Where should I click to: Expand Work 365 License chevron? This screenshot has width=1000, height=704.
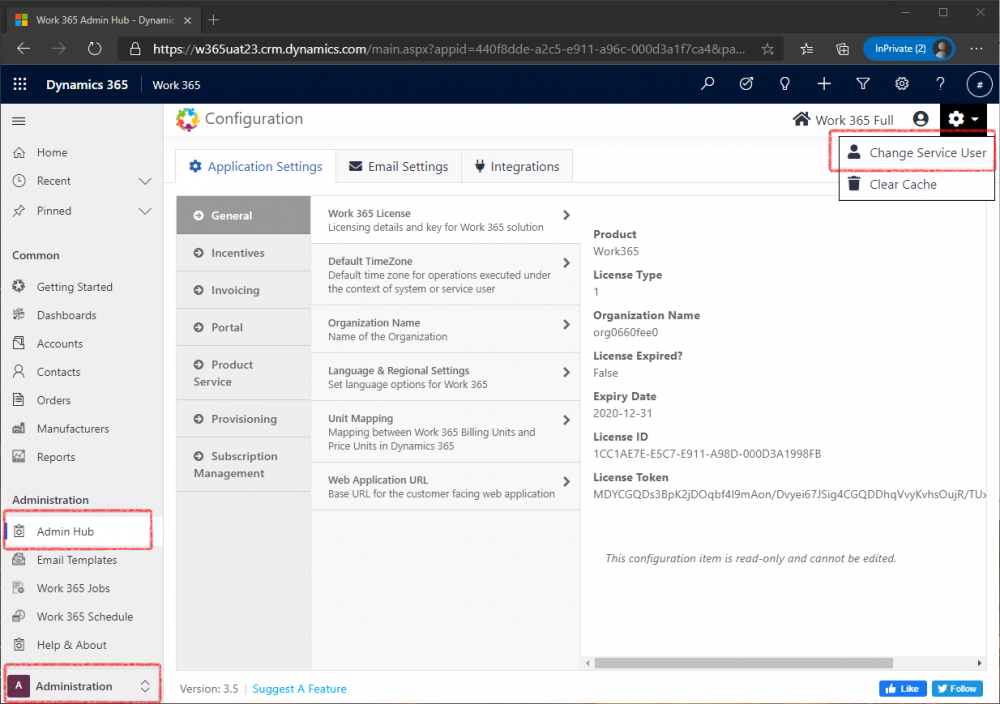point(566,216)
